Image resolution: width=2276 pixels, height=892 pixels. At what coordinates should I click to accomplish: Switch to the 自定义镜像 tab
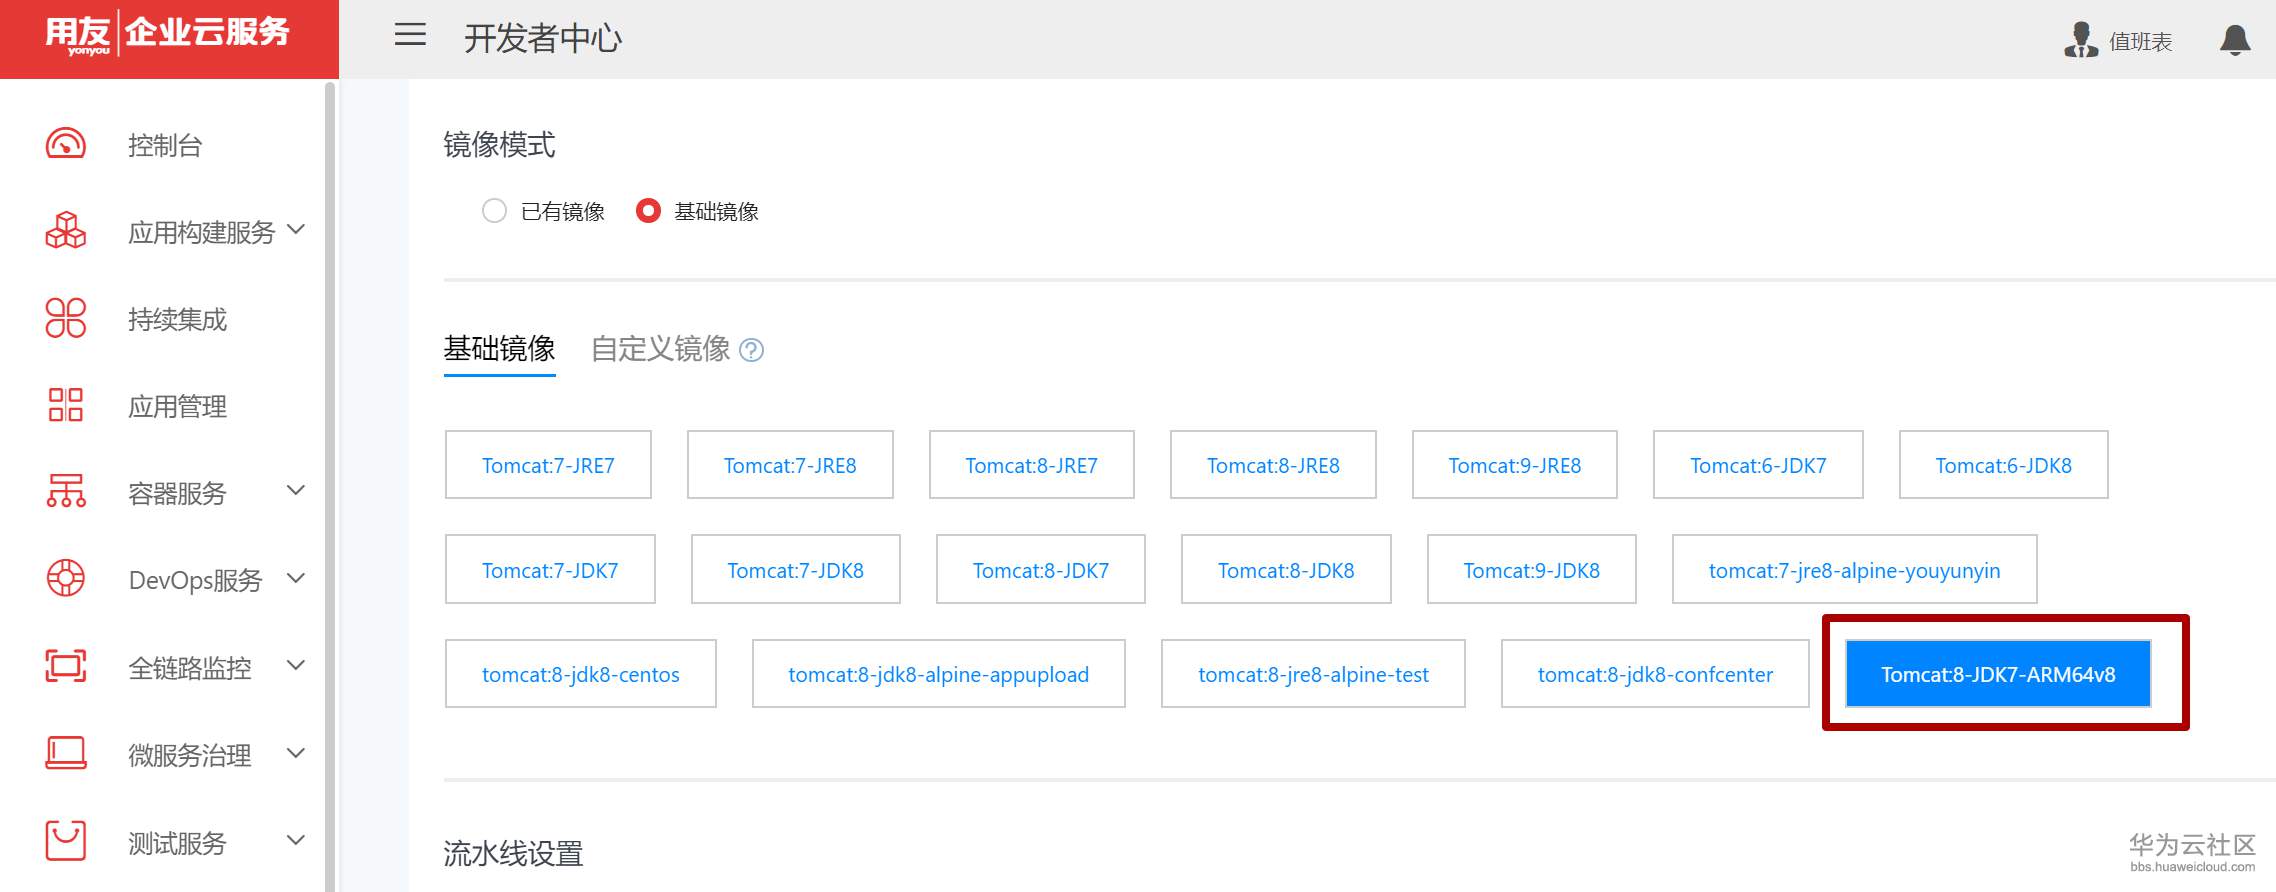coord(661,349)
